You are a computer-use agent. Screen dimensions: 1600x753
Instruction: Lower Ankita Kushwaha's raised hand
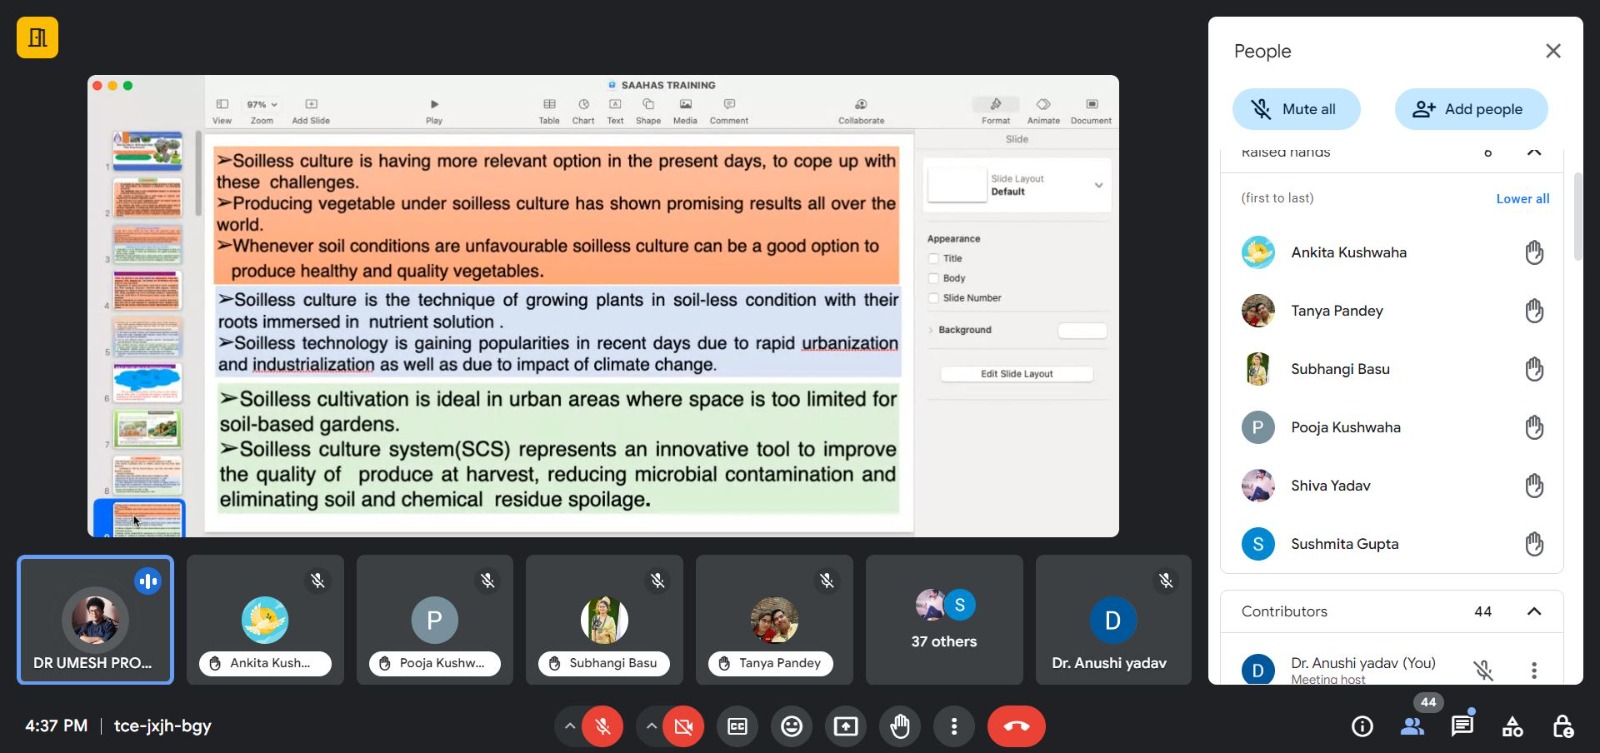click(1534, 253)
